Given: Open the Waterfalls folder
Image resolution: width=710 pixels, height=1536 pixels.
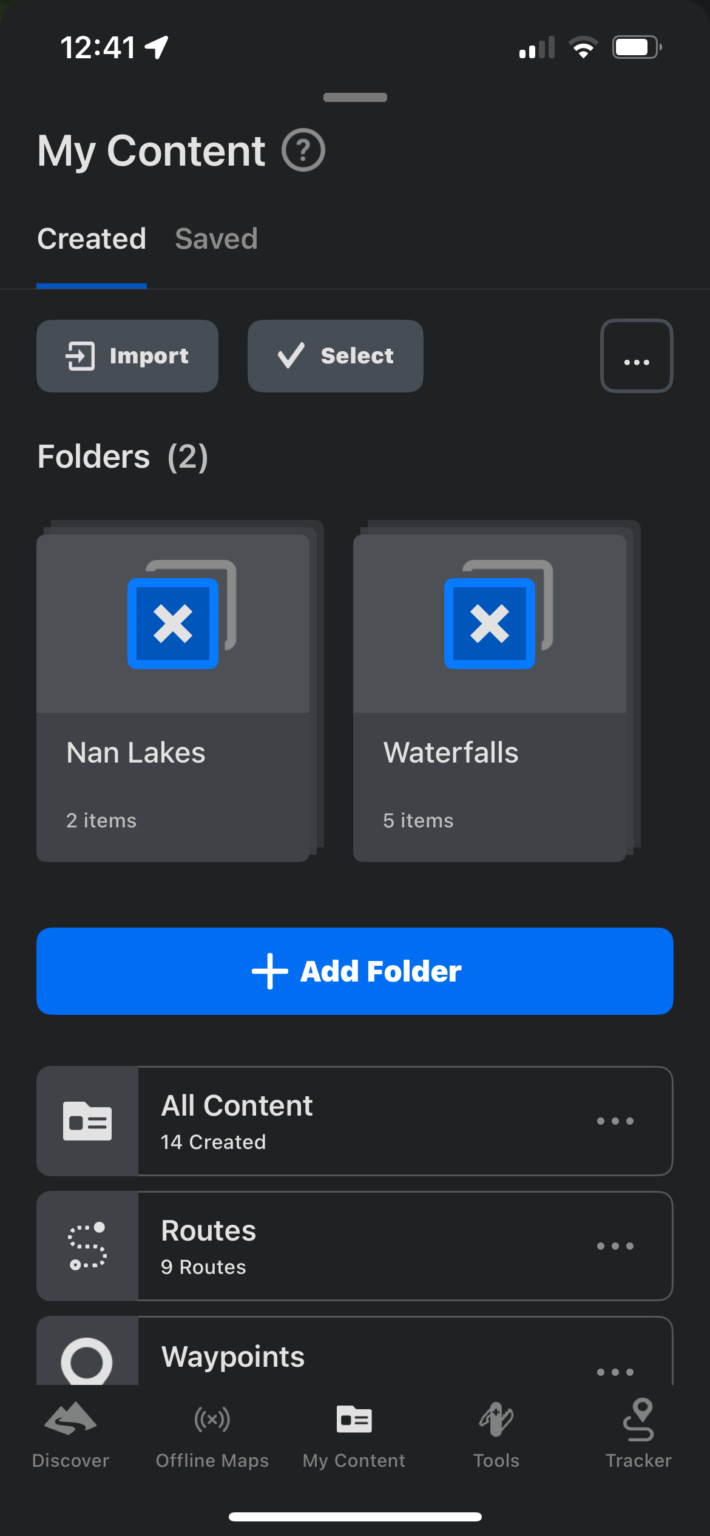Looking at the screenshot, I should [490, 697].
